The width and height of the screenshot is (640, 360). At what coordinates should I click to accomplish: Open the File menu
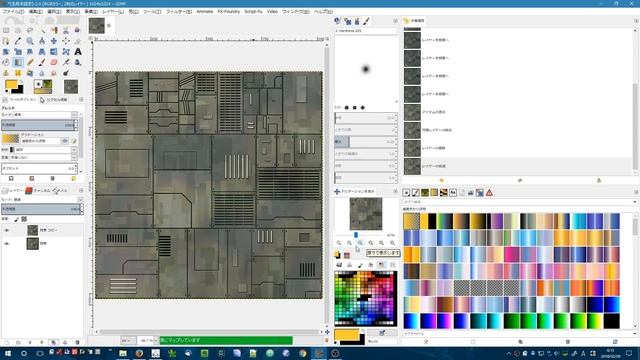coord(13,12)
